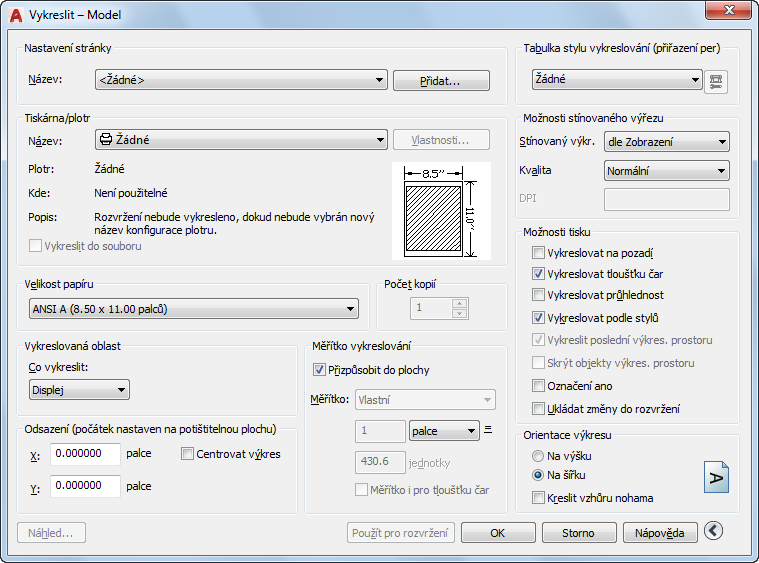The height and width of the screenshot is (563, 759).
Task: Click Použít pro rozvržení button
Action: point(400,533)
